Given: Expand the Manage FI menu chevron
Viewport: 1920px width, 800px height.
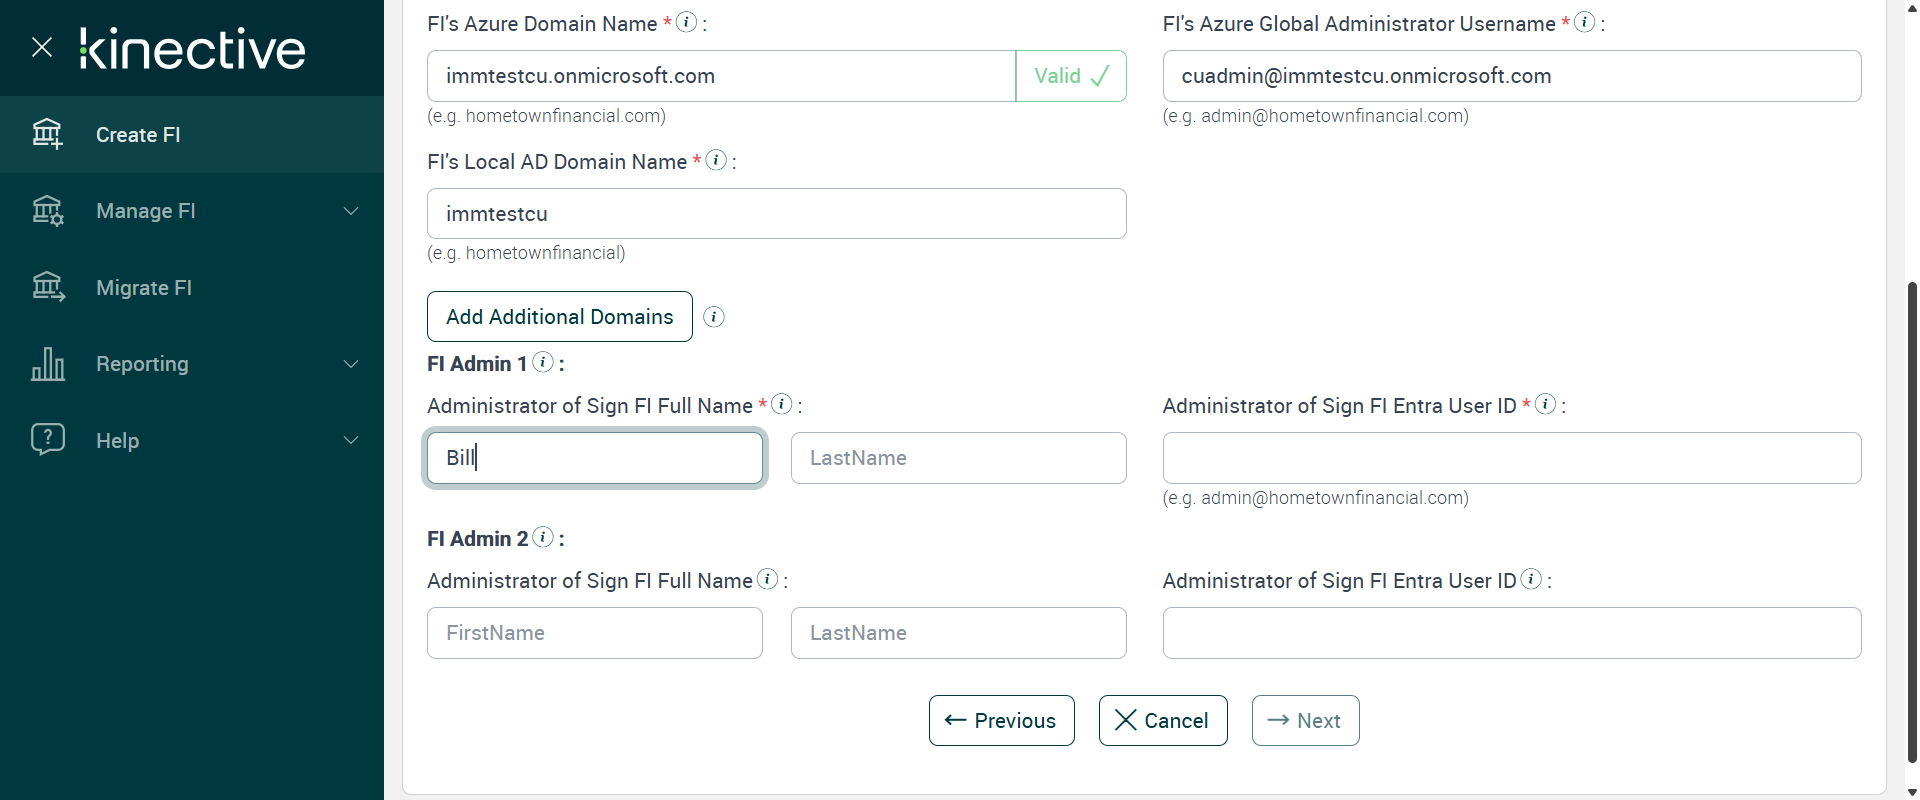Looking at the screenshot, I should pyautogui.click(x=351, y=211).
